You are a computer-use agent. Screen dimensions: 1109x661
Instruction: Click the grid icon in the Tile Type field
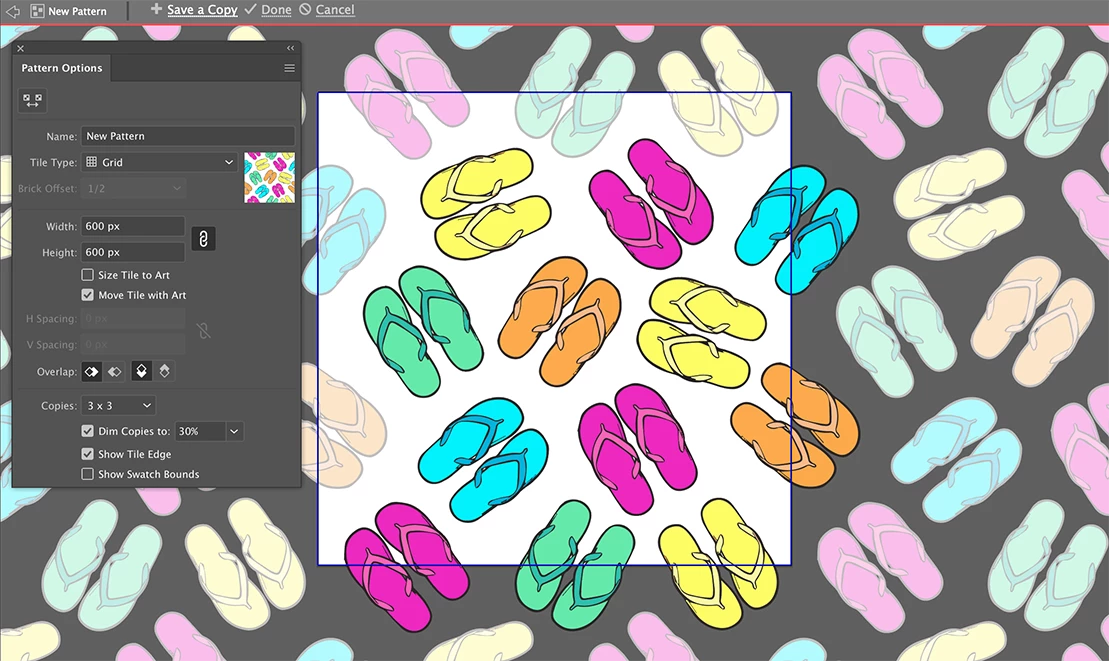92,162
